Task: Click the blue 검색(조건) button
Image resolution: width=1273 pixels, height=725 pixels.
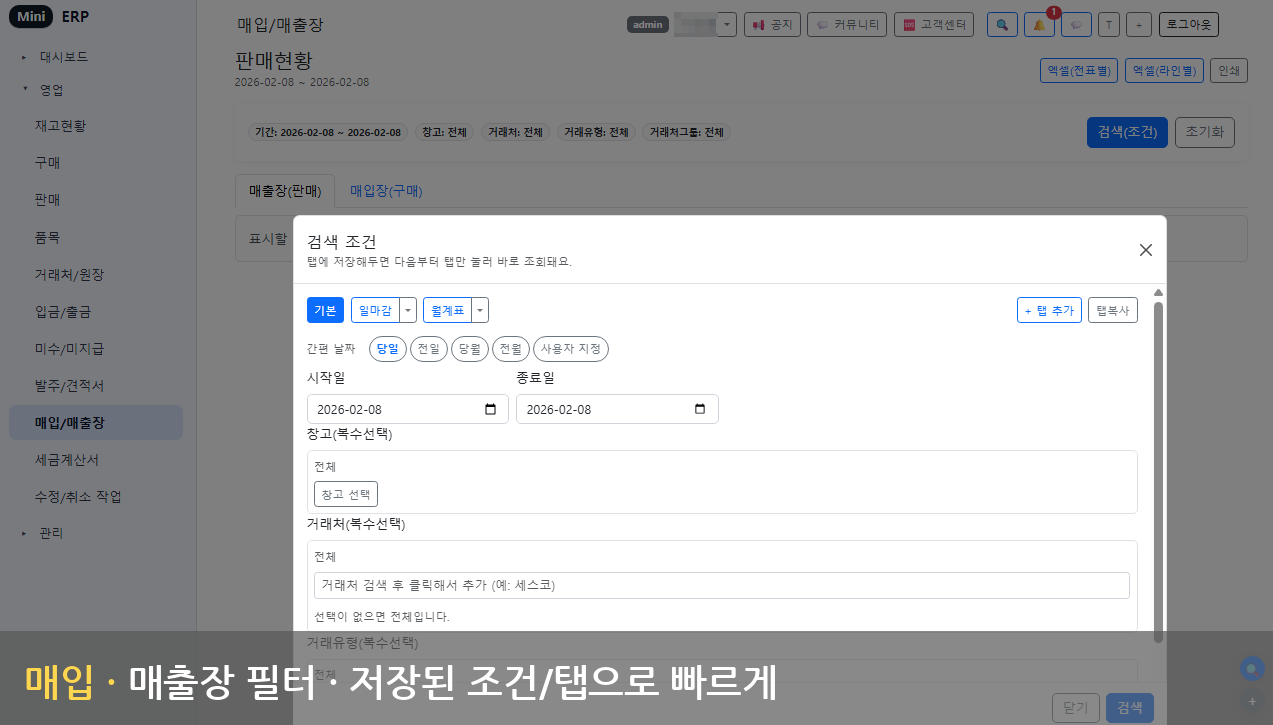Action: (1127, 132)
